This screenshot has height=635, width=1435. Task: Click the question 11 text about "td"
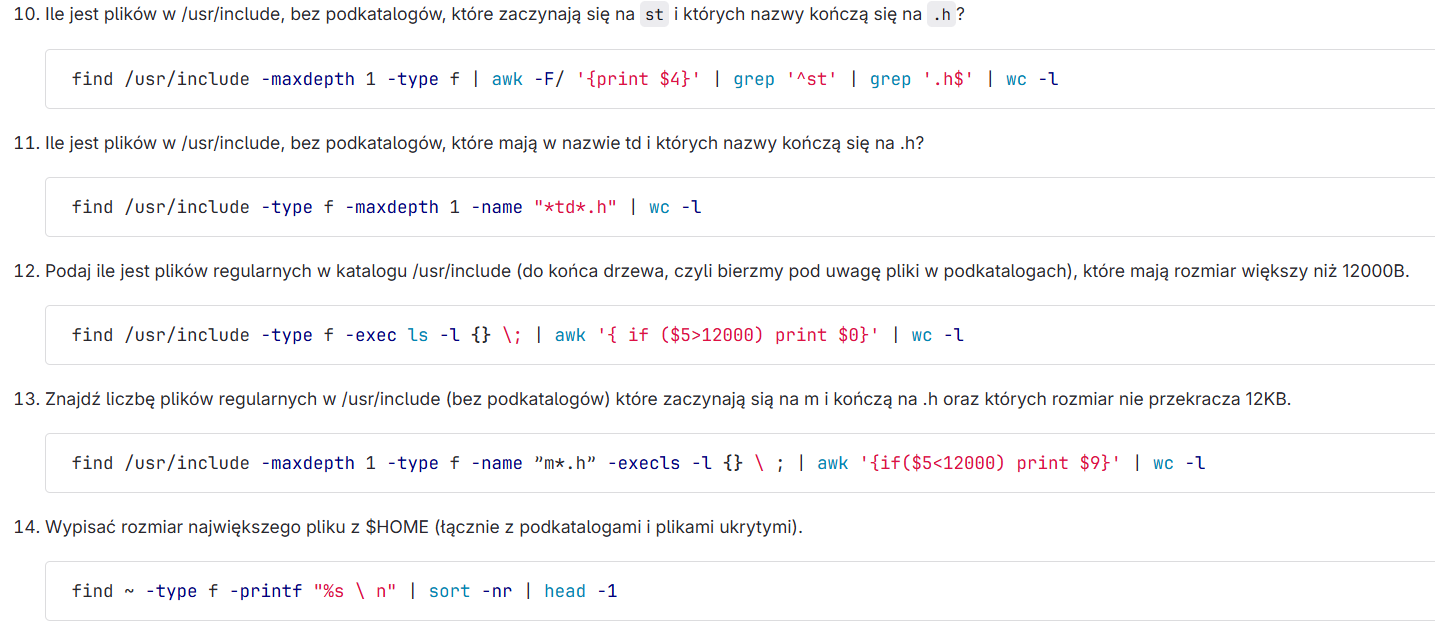point(484,143)
